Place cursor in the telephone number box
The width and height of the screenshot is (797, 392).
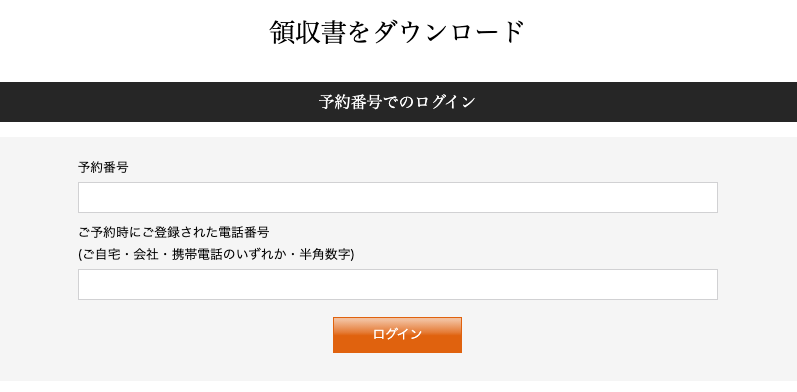397,284
